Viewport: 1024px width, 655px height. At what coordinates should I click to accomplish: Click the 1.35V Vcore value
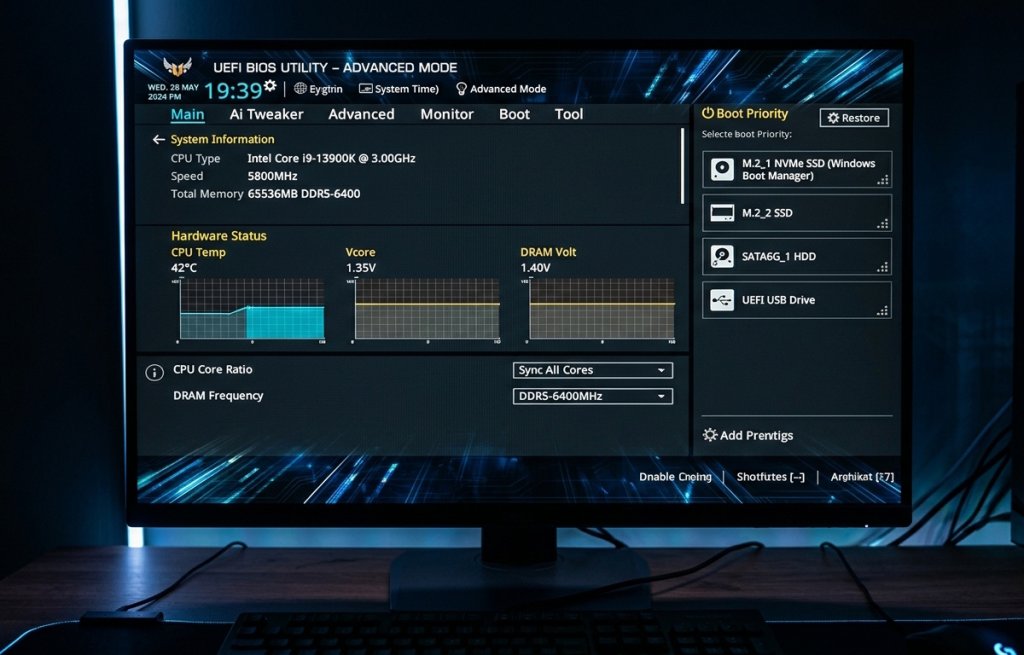360,268
